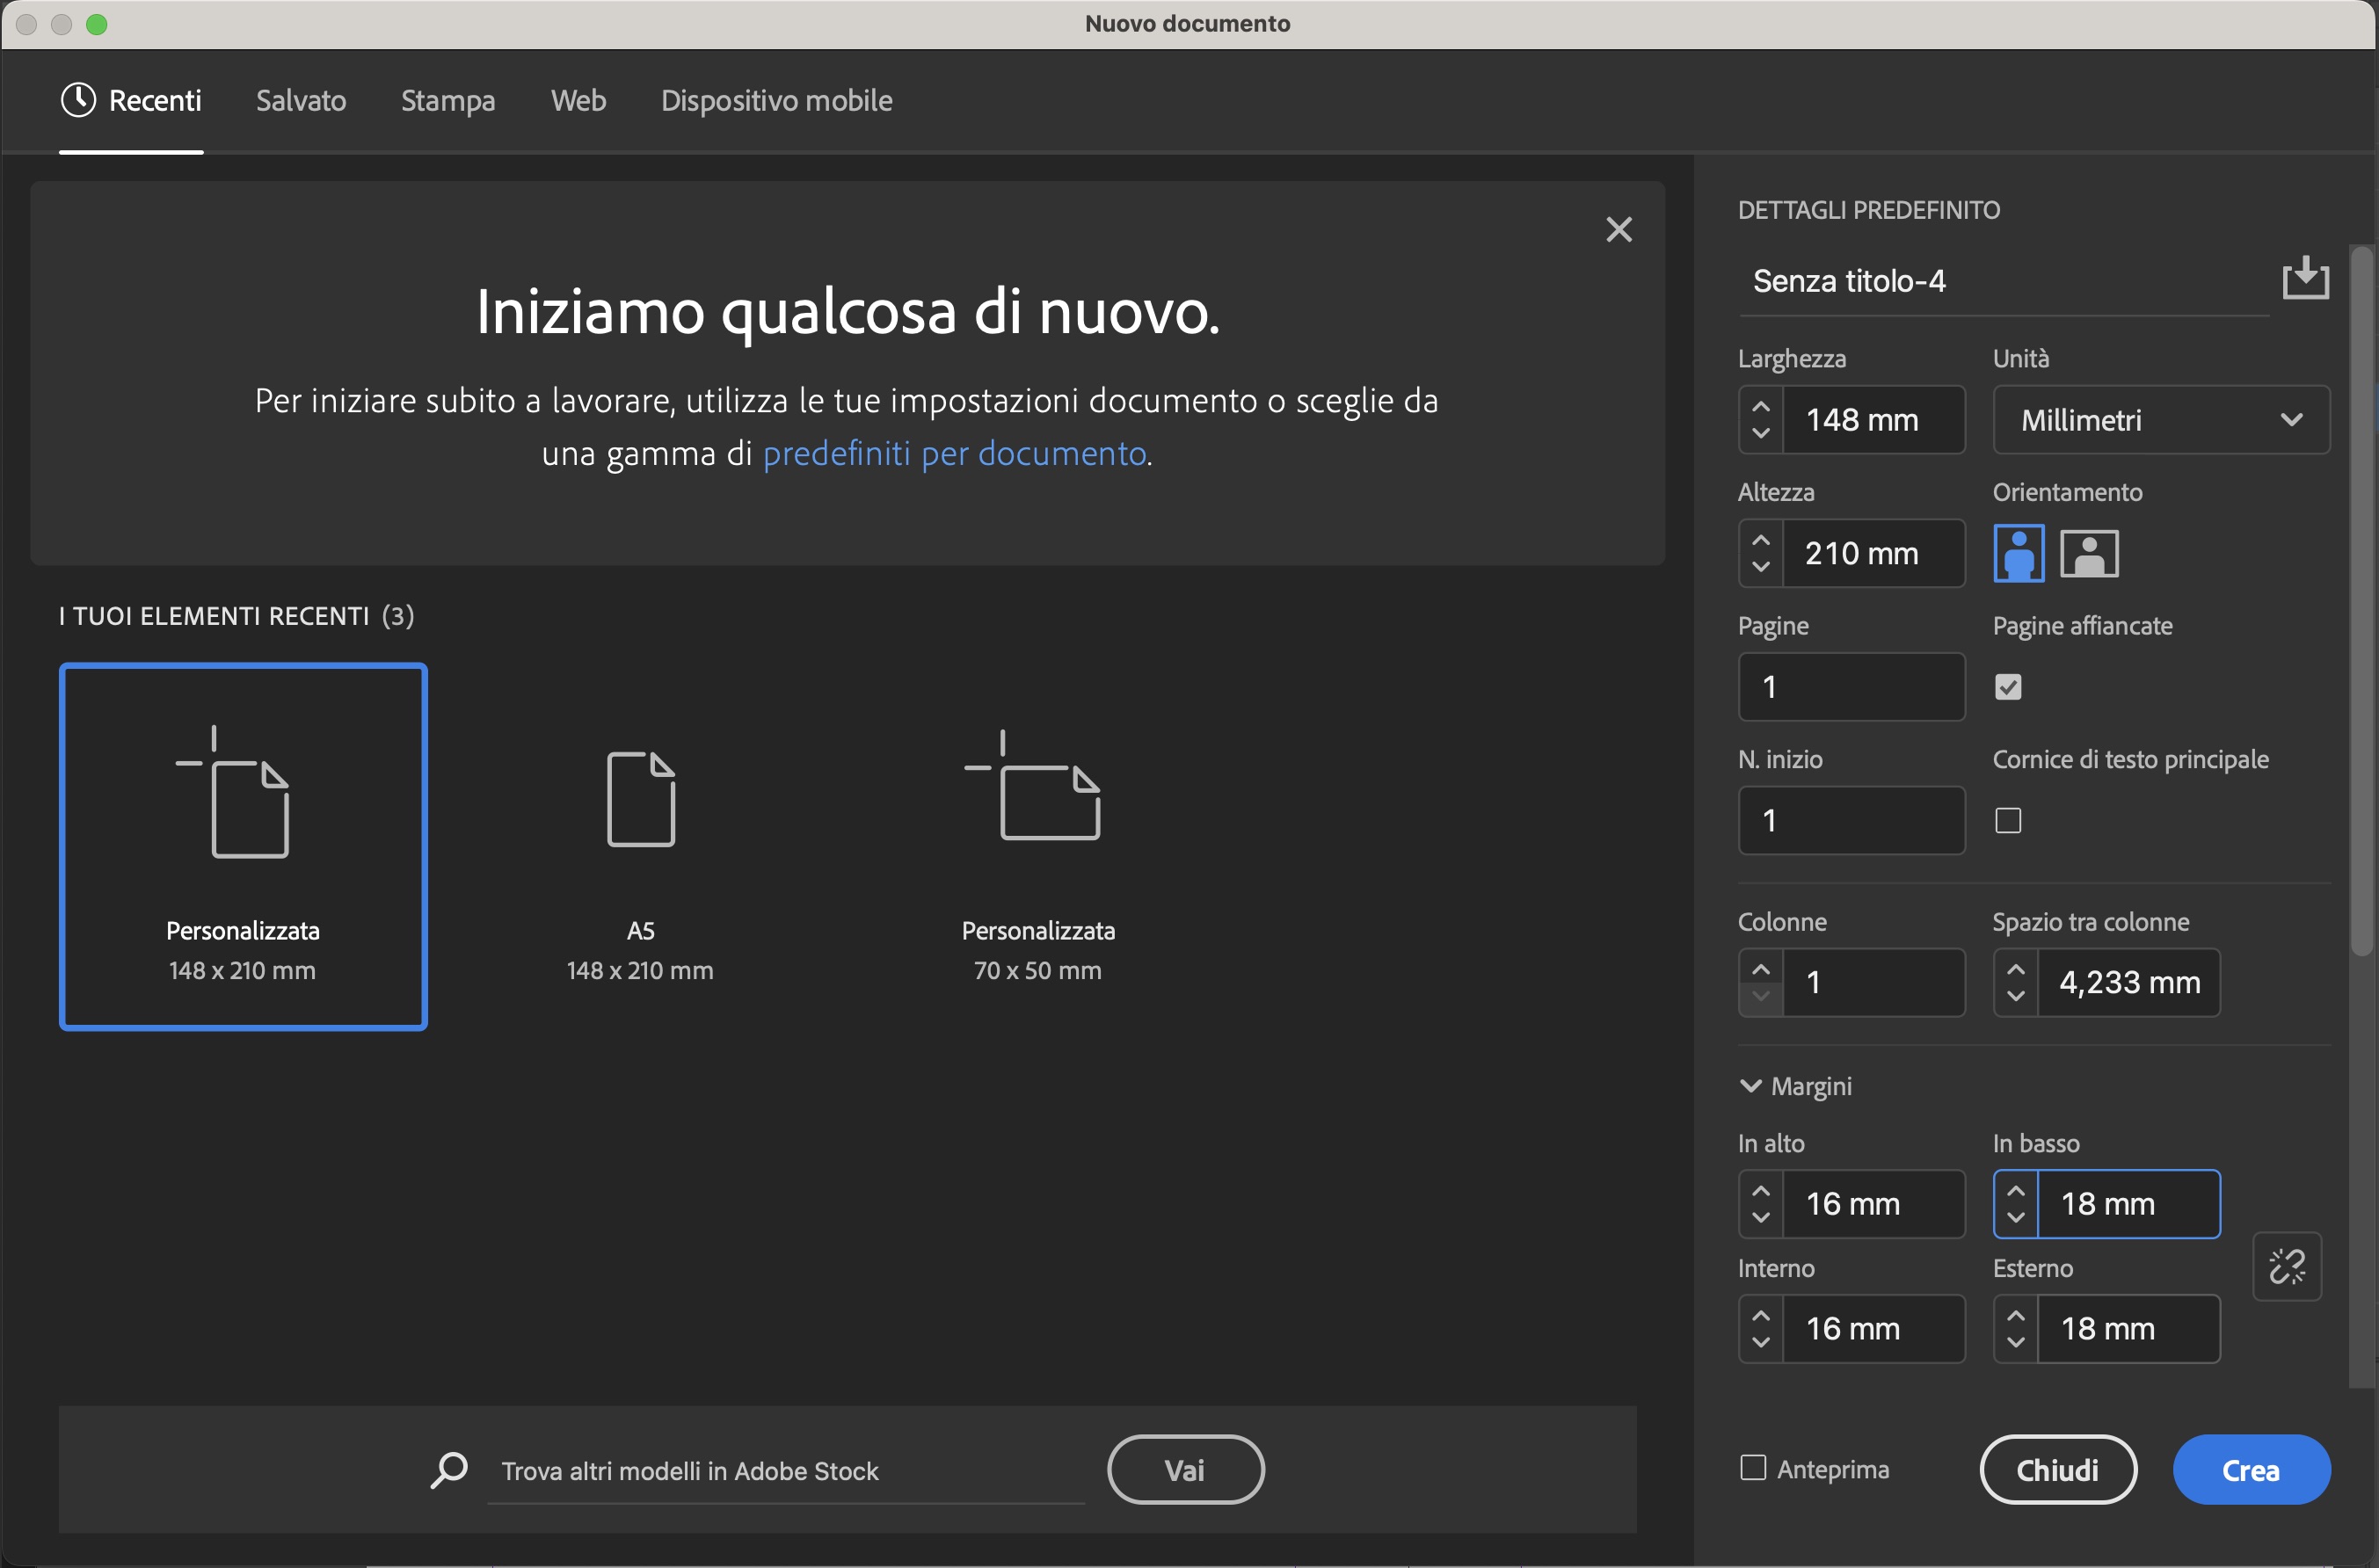
Task: Click the Crea button
Action: (2251, 1469)
